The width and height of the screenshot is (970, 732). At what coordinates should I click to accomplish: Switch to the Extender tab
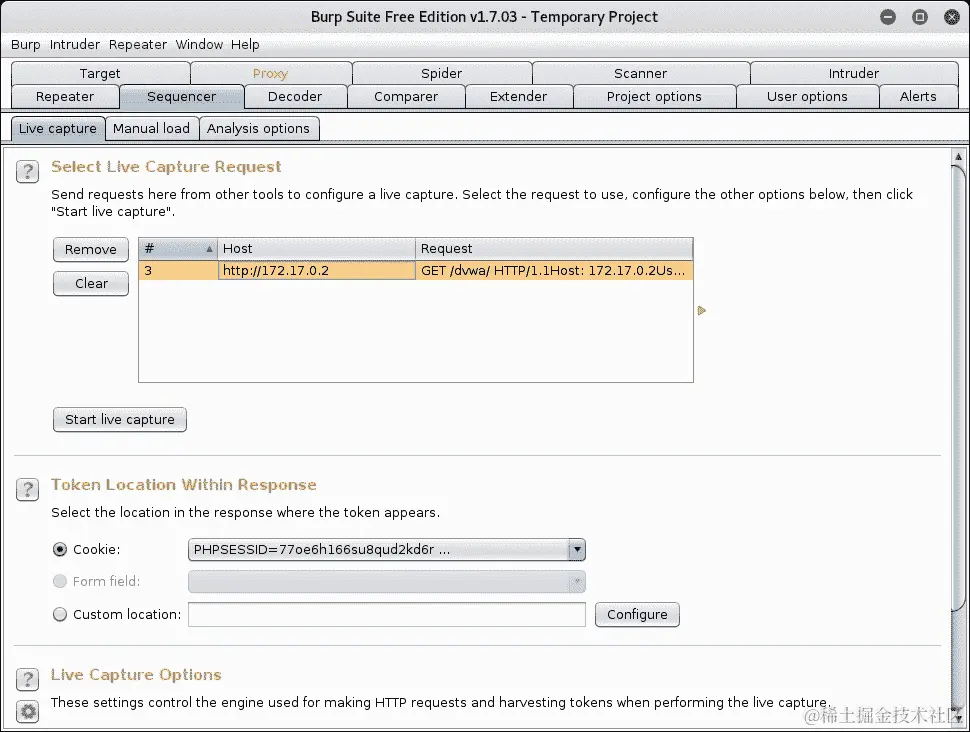tap(518, 97)
